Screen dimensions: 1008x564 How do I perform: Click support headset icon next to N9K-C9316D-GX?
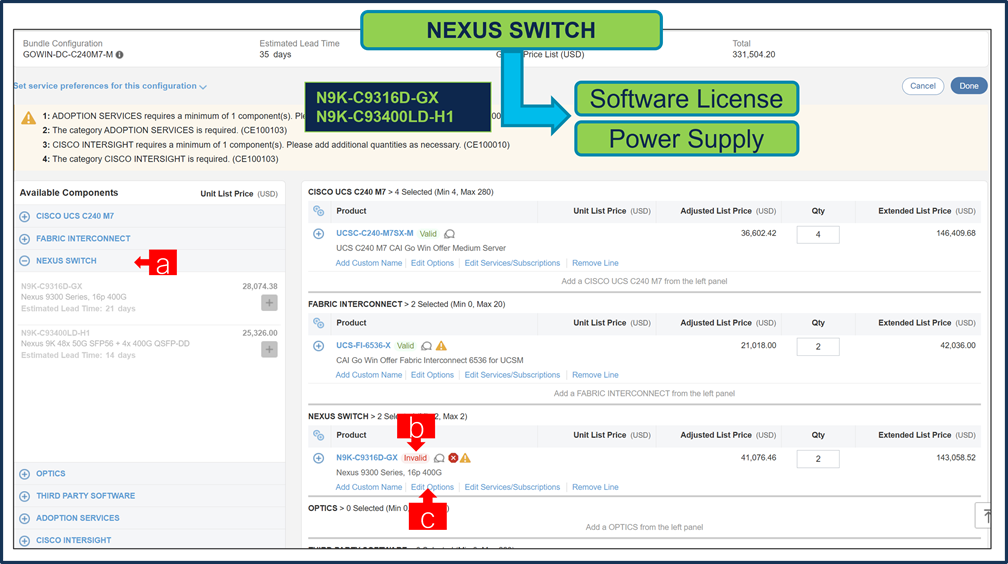(439, 459)
